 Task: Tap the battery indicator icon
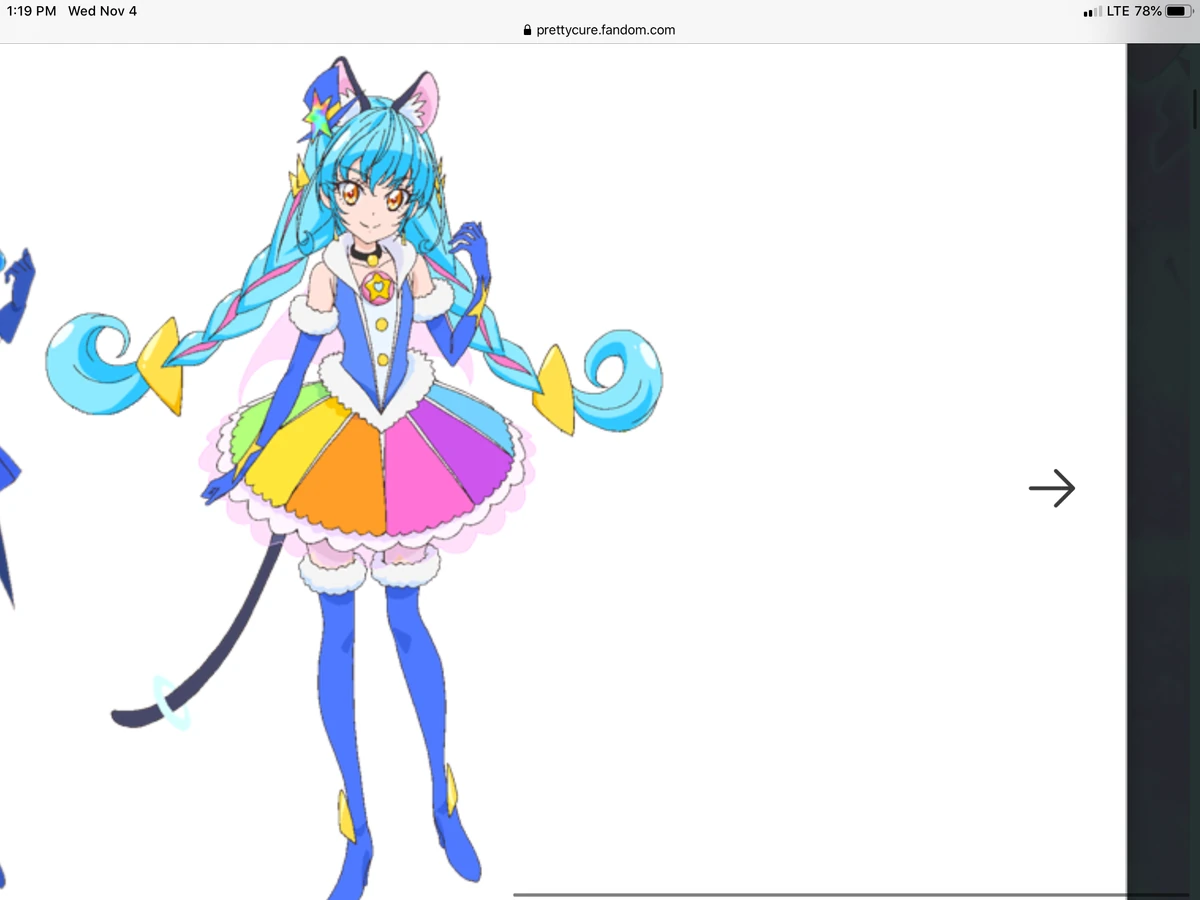pos(1177,11)
